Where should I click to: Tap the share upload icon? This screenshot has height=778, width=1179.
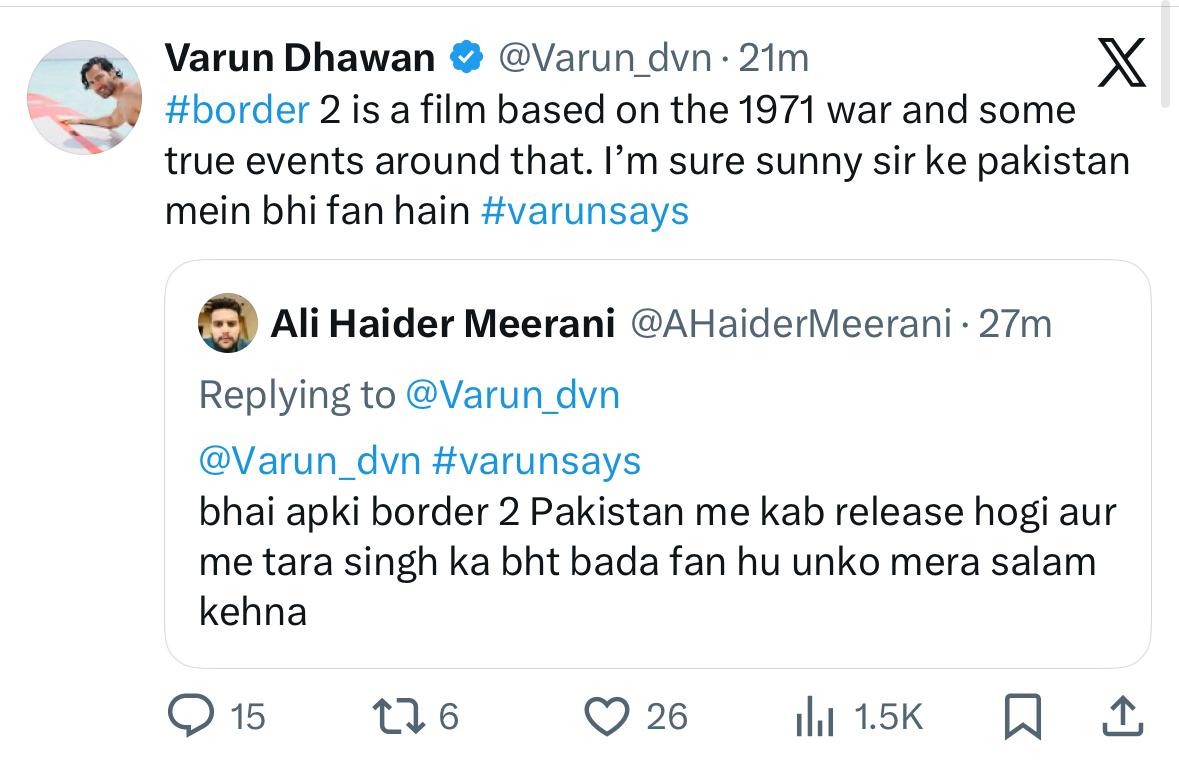point(1121,716)
